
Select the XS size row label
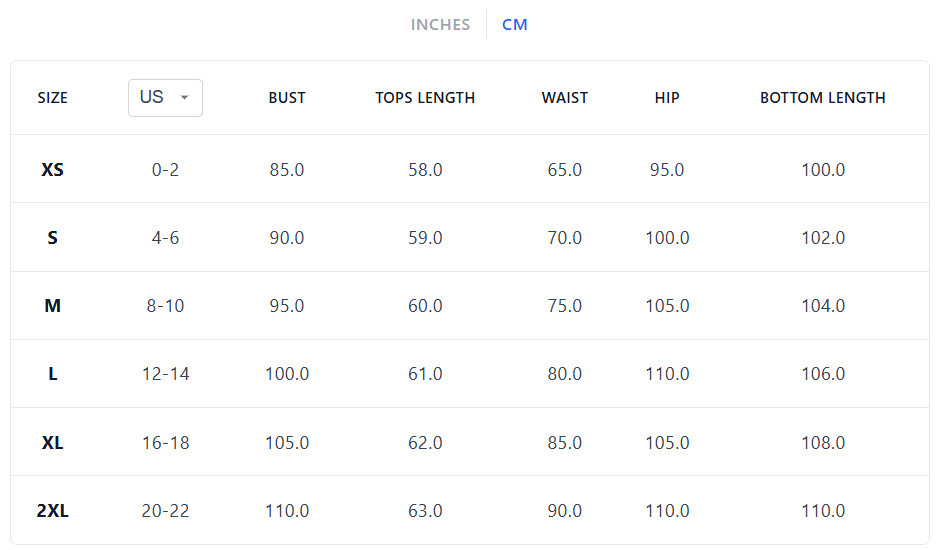(53, 170)
